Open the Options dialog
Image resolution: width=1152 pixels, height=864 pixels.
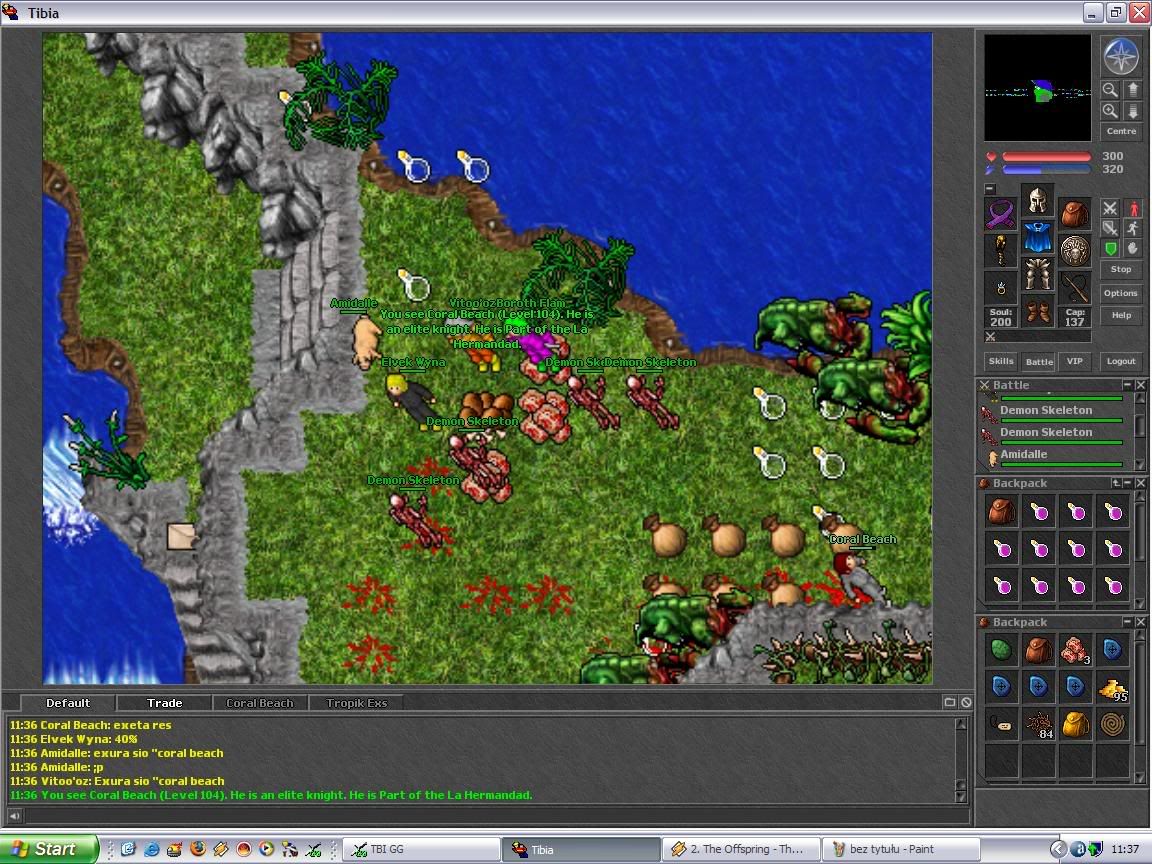[x=1121, y=292]
